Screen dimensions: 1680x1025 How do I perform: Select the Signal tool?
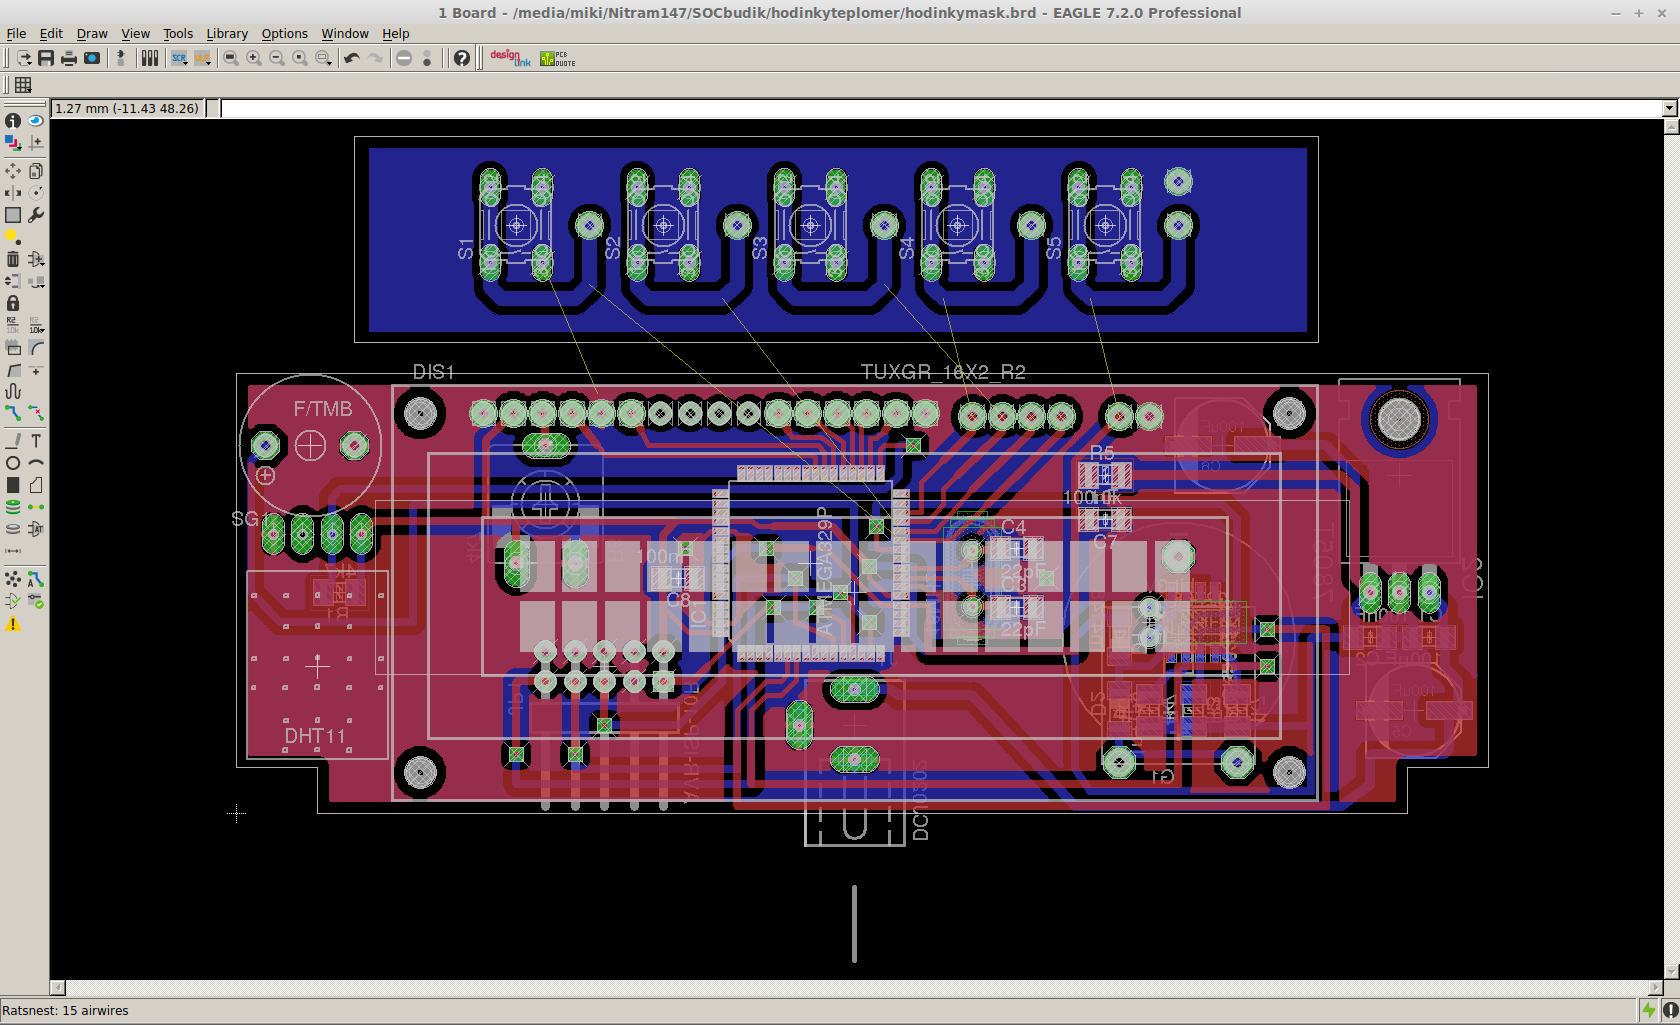[36, 507]
